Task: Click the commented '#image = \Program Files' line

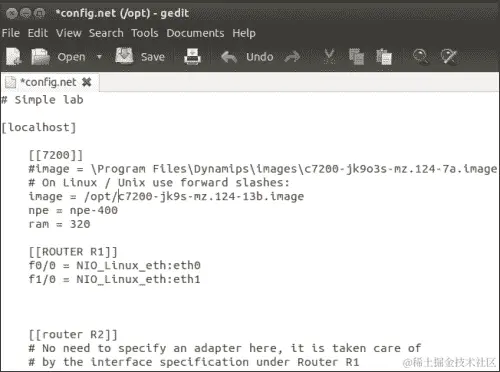Action: 263,169
